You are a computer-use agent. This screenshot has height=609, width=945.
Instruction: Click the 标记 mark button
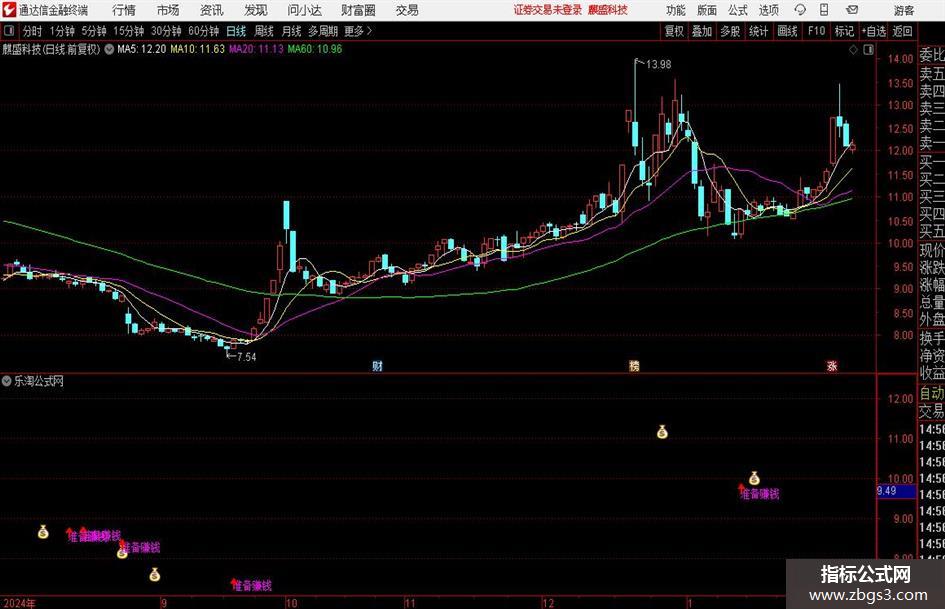tap(844, 31)
